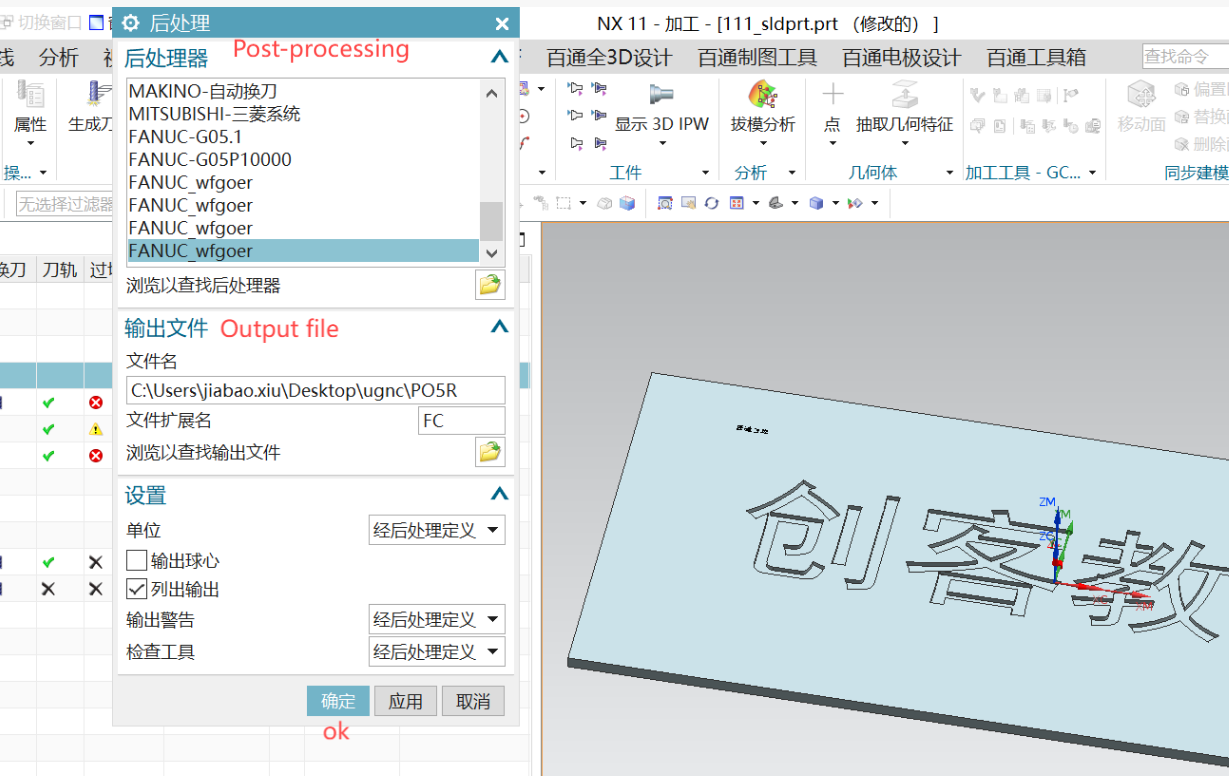Viewport: 1229px width, 776px height.
Task: Click the 替换面 replace face icon
Action: pyautogui.click(x=1182, y=116)
